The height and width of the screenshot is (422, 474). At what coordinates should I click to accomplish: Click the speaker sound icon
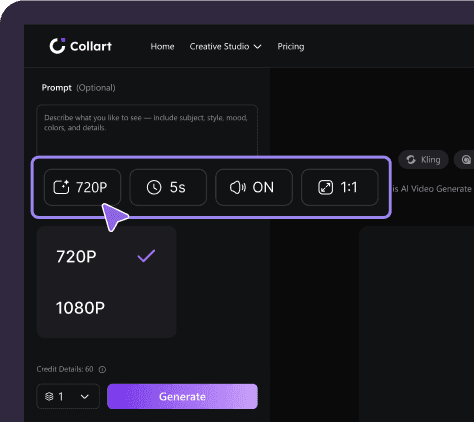[238, 187]
